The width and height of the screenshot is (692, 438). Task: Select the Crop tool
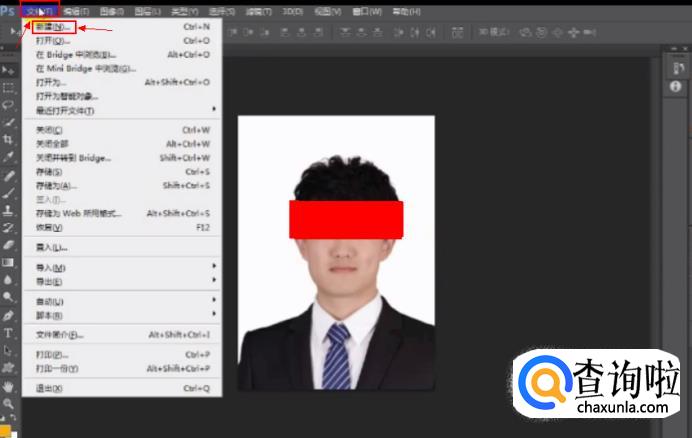tap(8, 139)
